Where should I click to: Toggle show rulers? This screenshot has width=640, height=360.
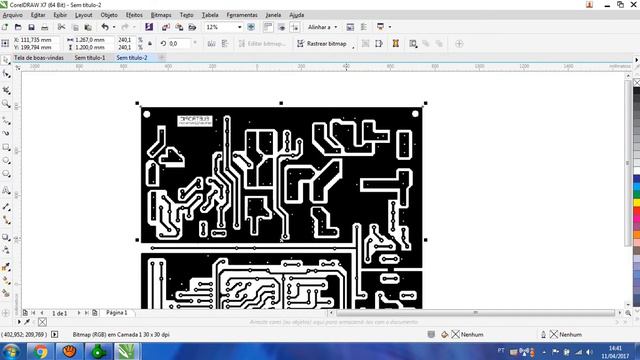(x=268, y=27)
